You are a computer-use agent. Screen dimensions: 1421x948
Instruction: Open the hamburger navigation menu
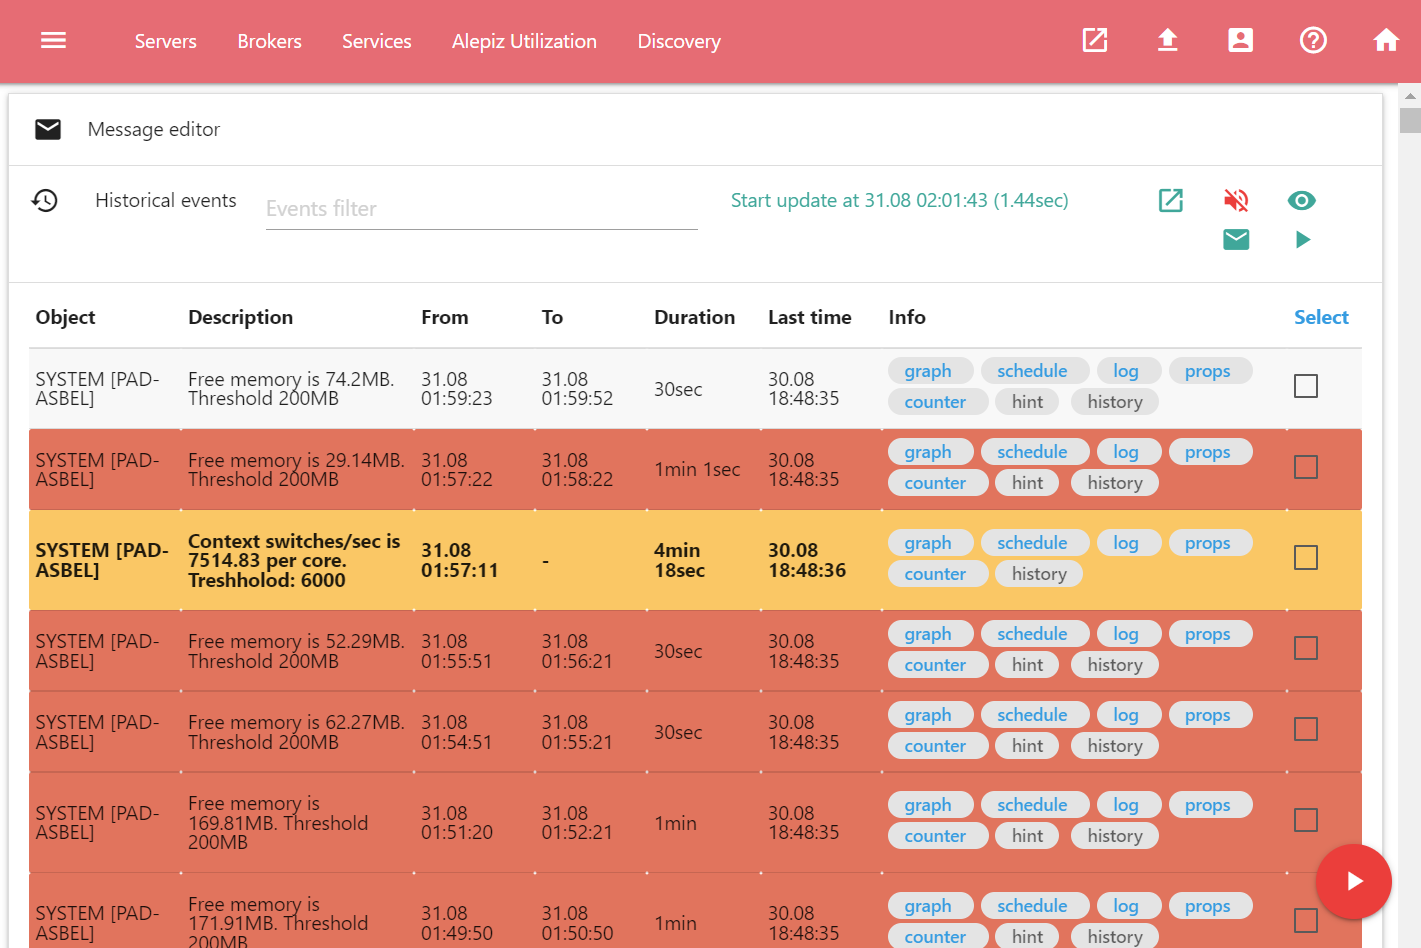click(x=53, y=40)
